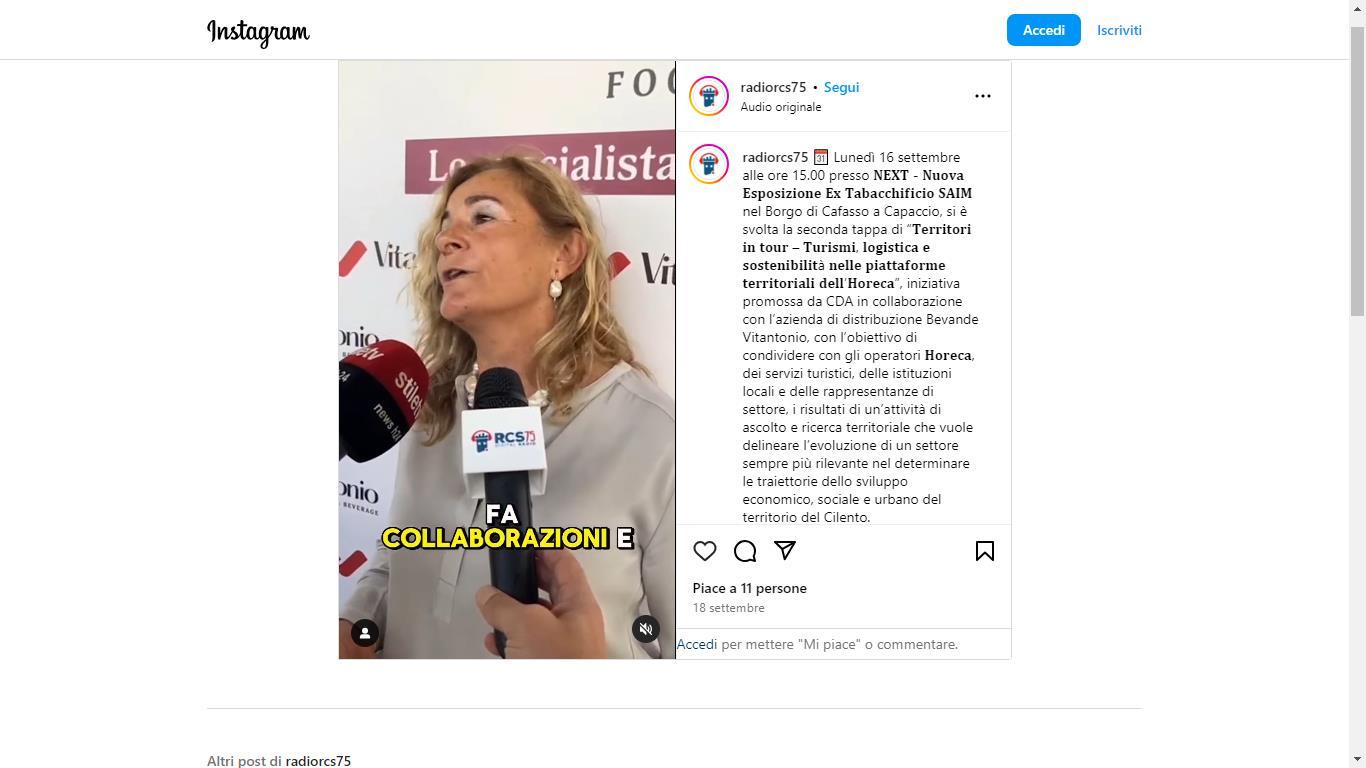
Task: Open radiorcs75 profile picture in post header
Action: coord(709,96)
